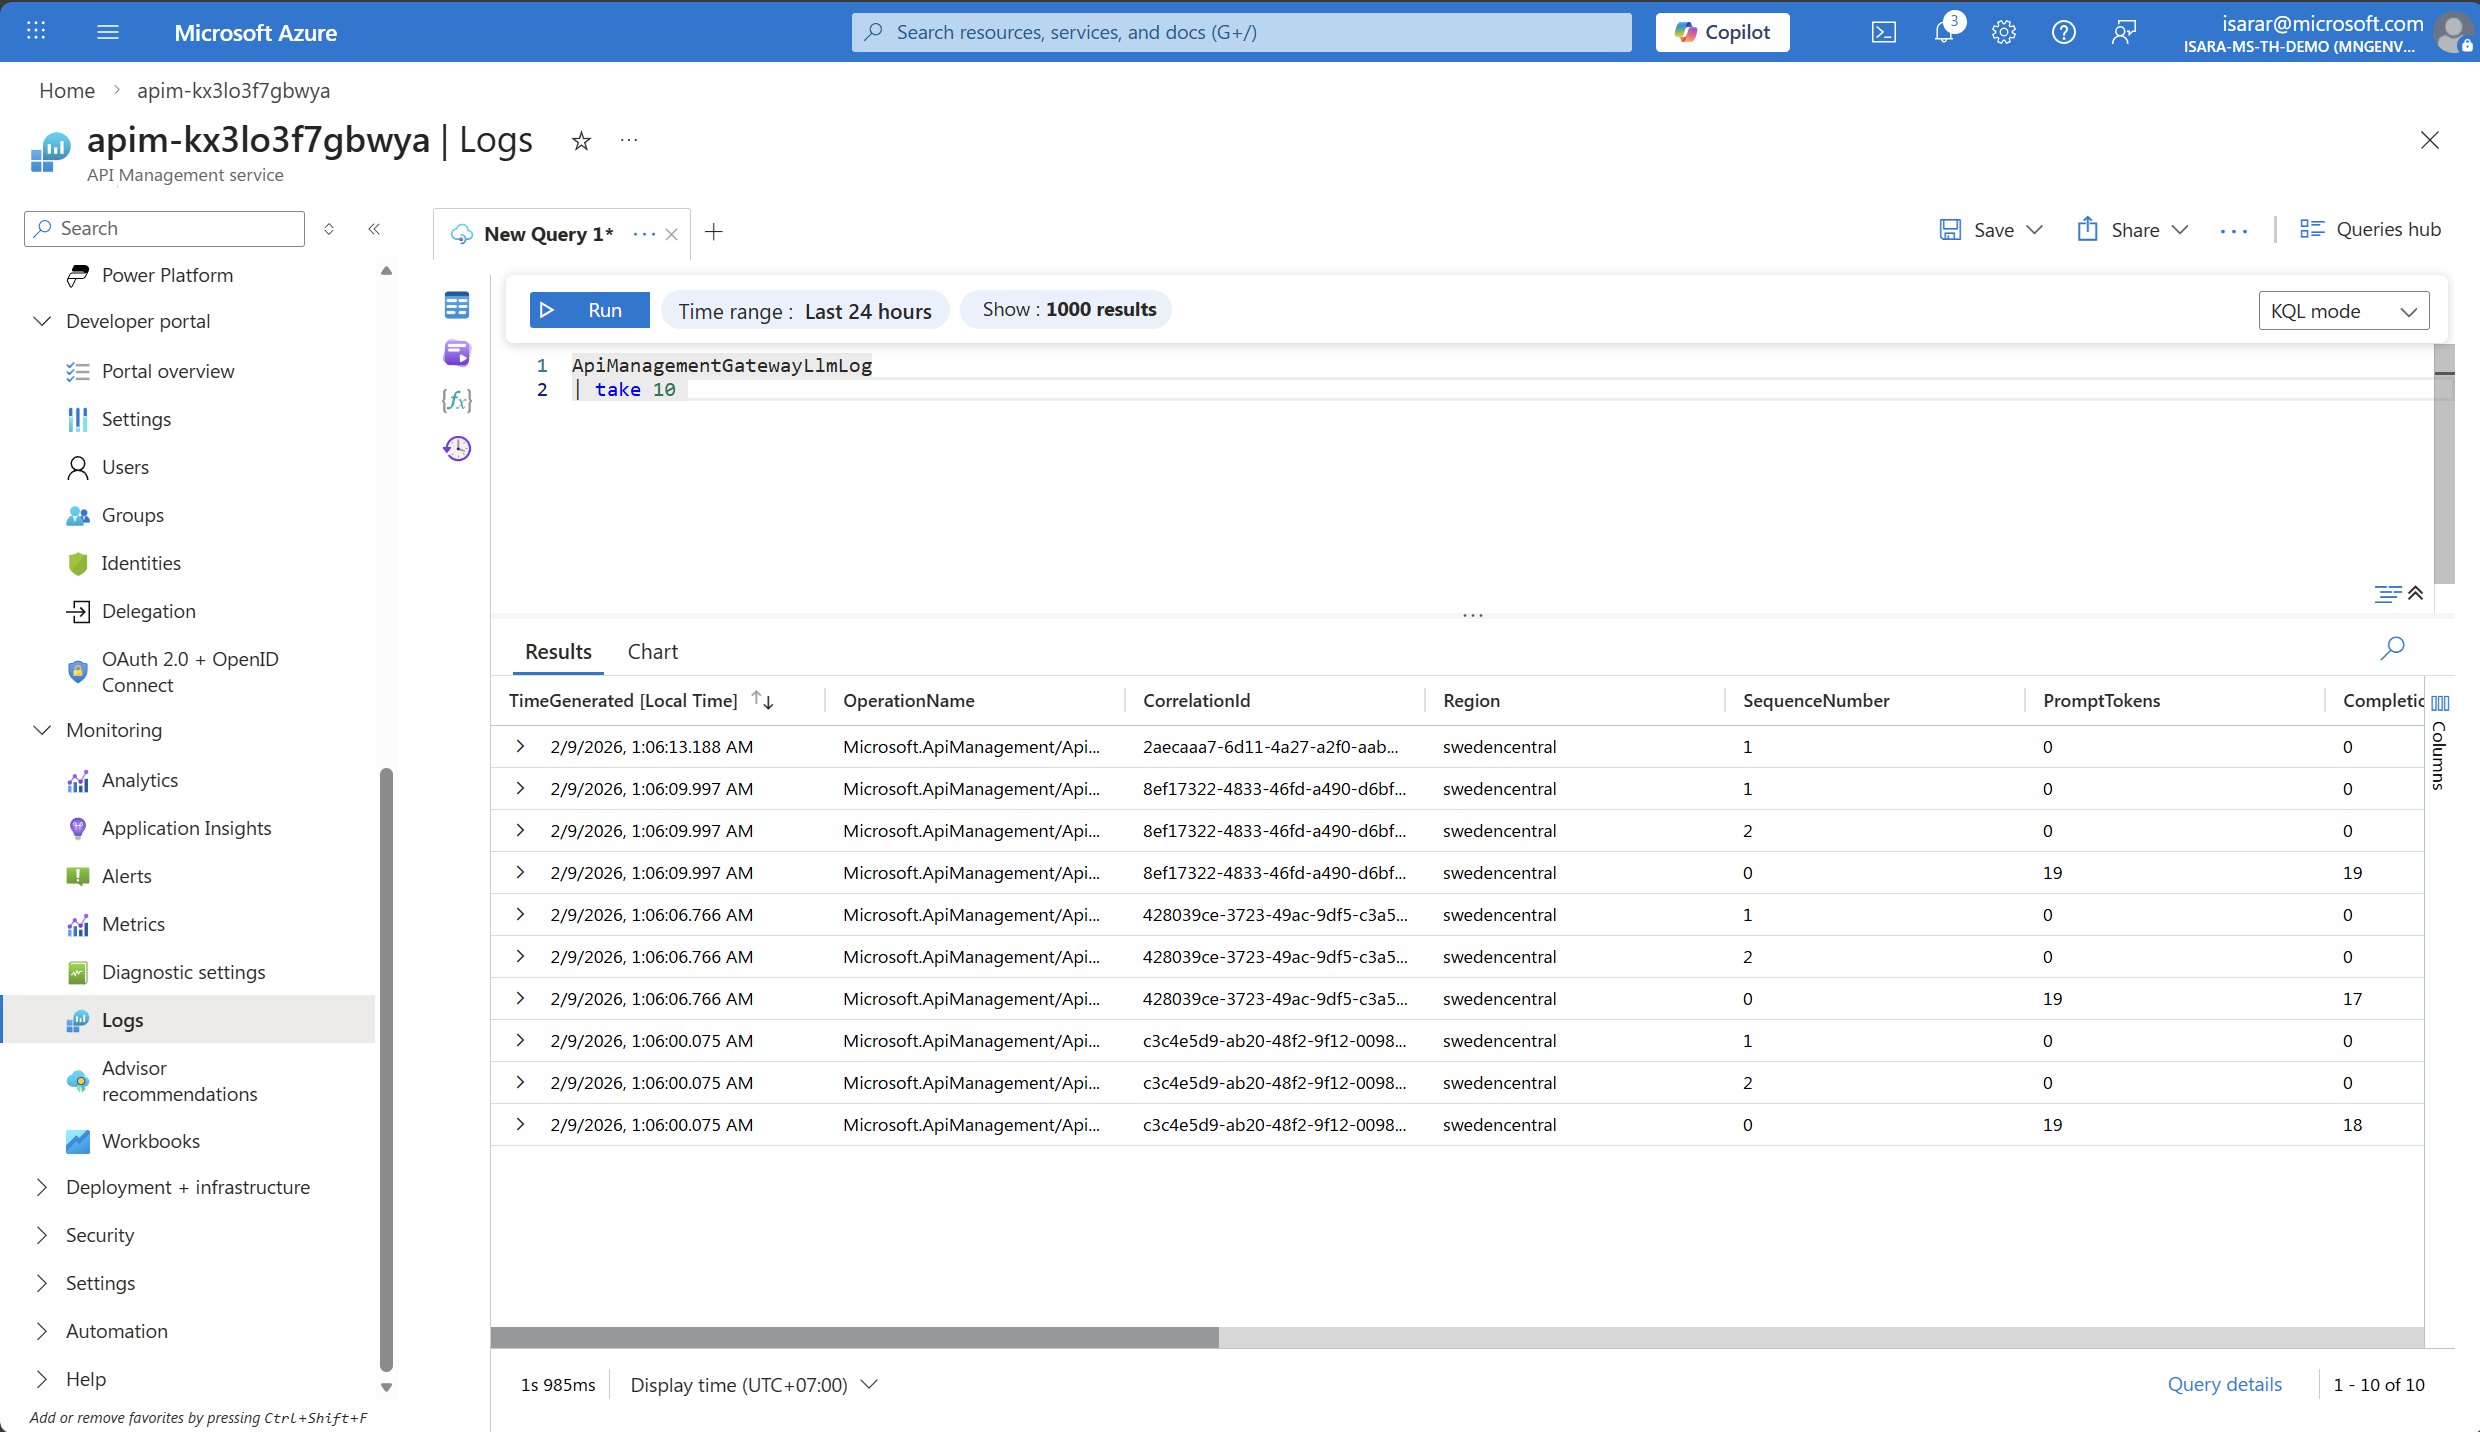Viewport: 2480px width, 1432px height.
Task: Select the Results tab
Action: pos(558,652)
